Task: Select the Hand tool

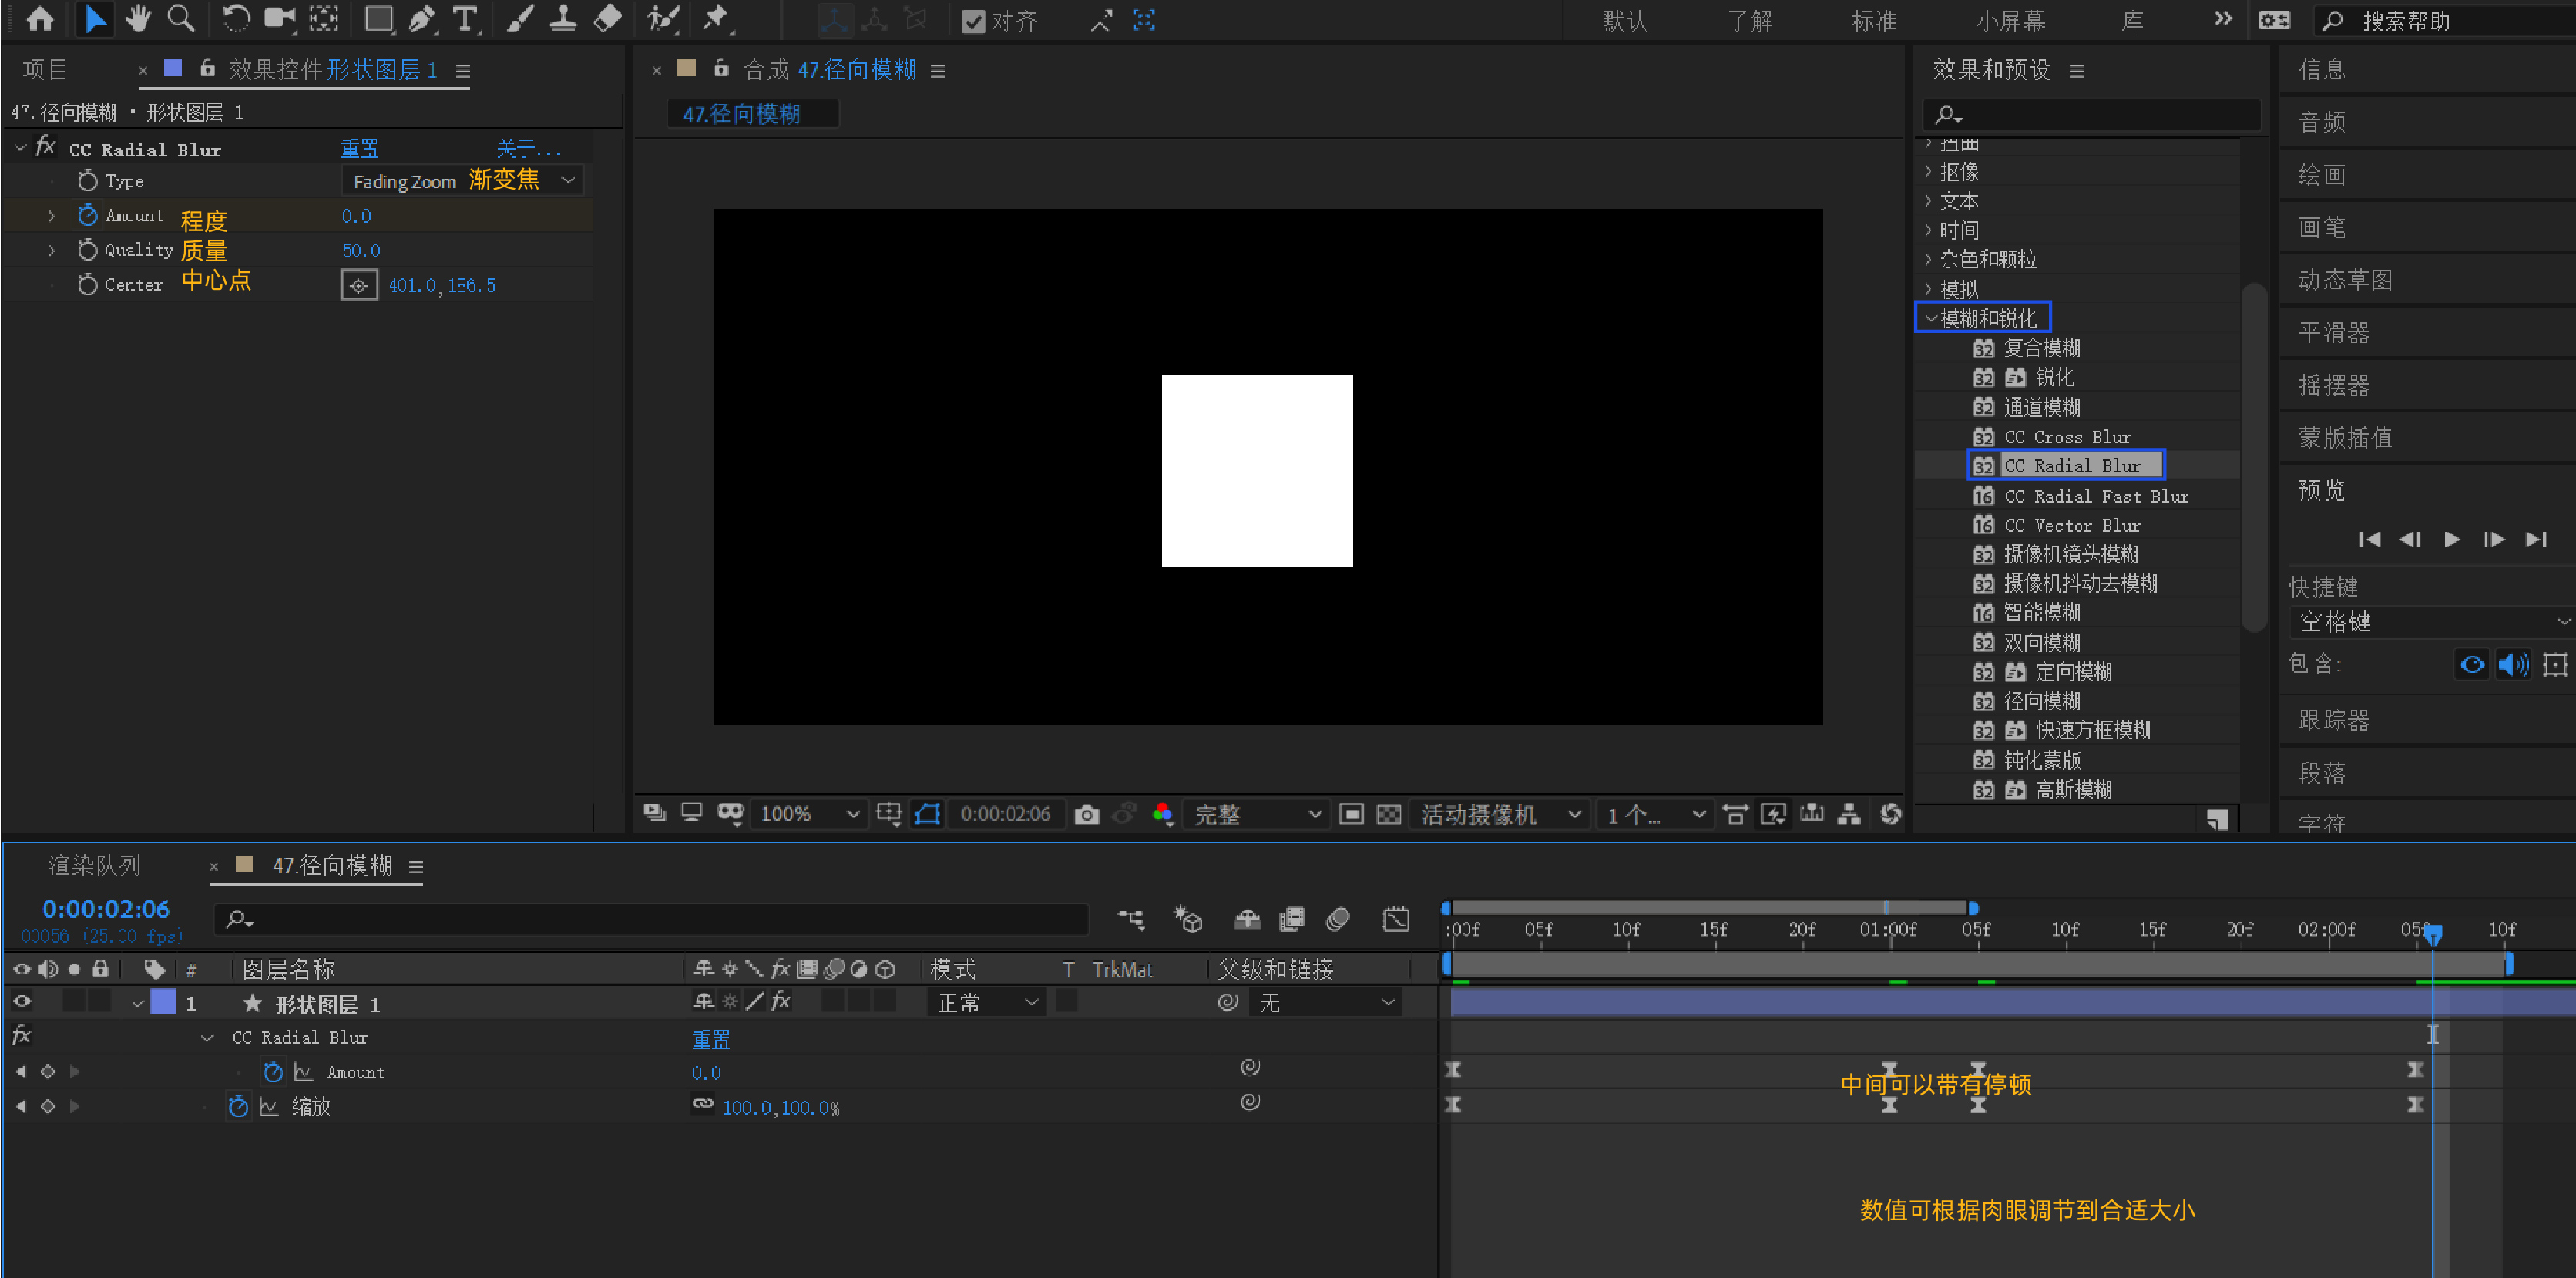Action: coord(137,19)
